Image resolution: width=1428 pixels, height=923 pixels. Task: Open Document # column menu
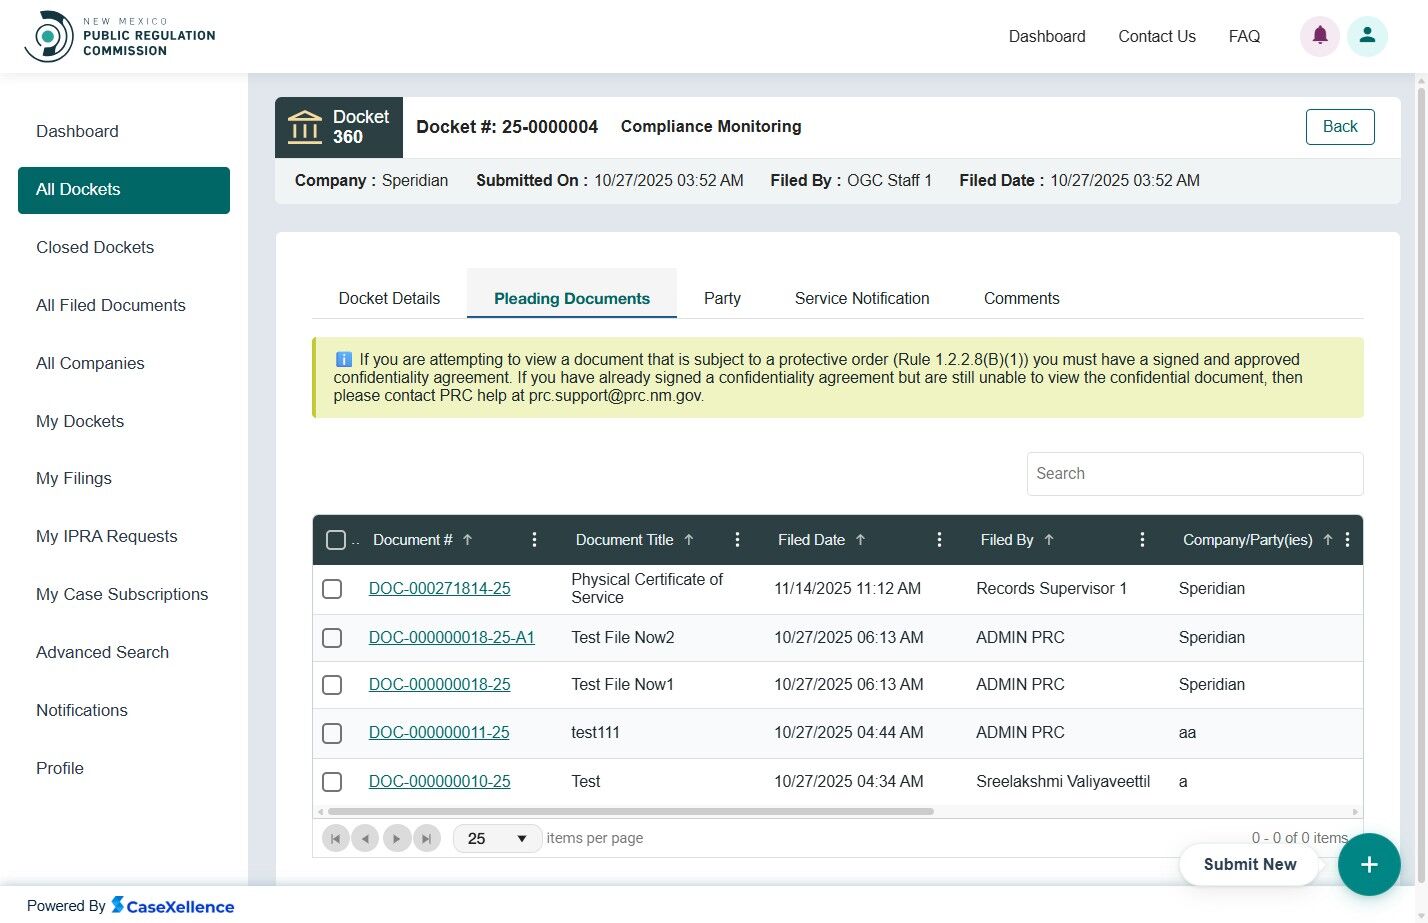point(534,540)
